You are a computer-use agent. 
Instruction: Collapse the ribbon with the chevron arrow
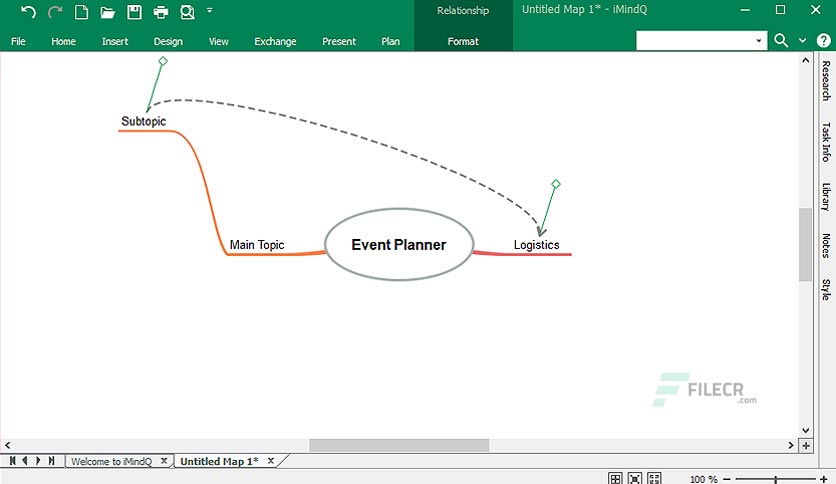point(802,41)
